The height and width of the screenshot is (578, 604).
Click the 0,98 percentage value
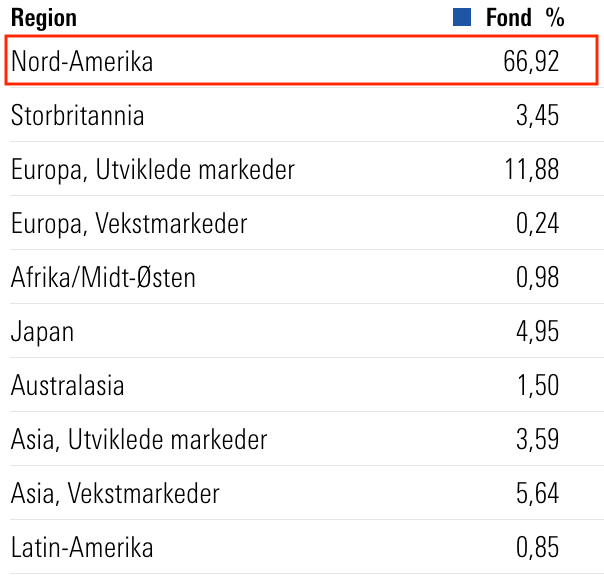[x=537, y=277]
